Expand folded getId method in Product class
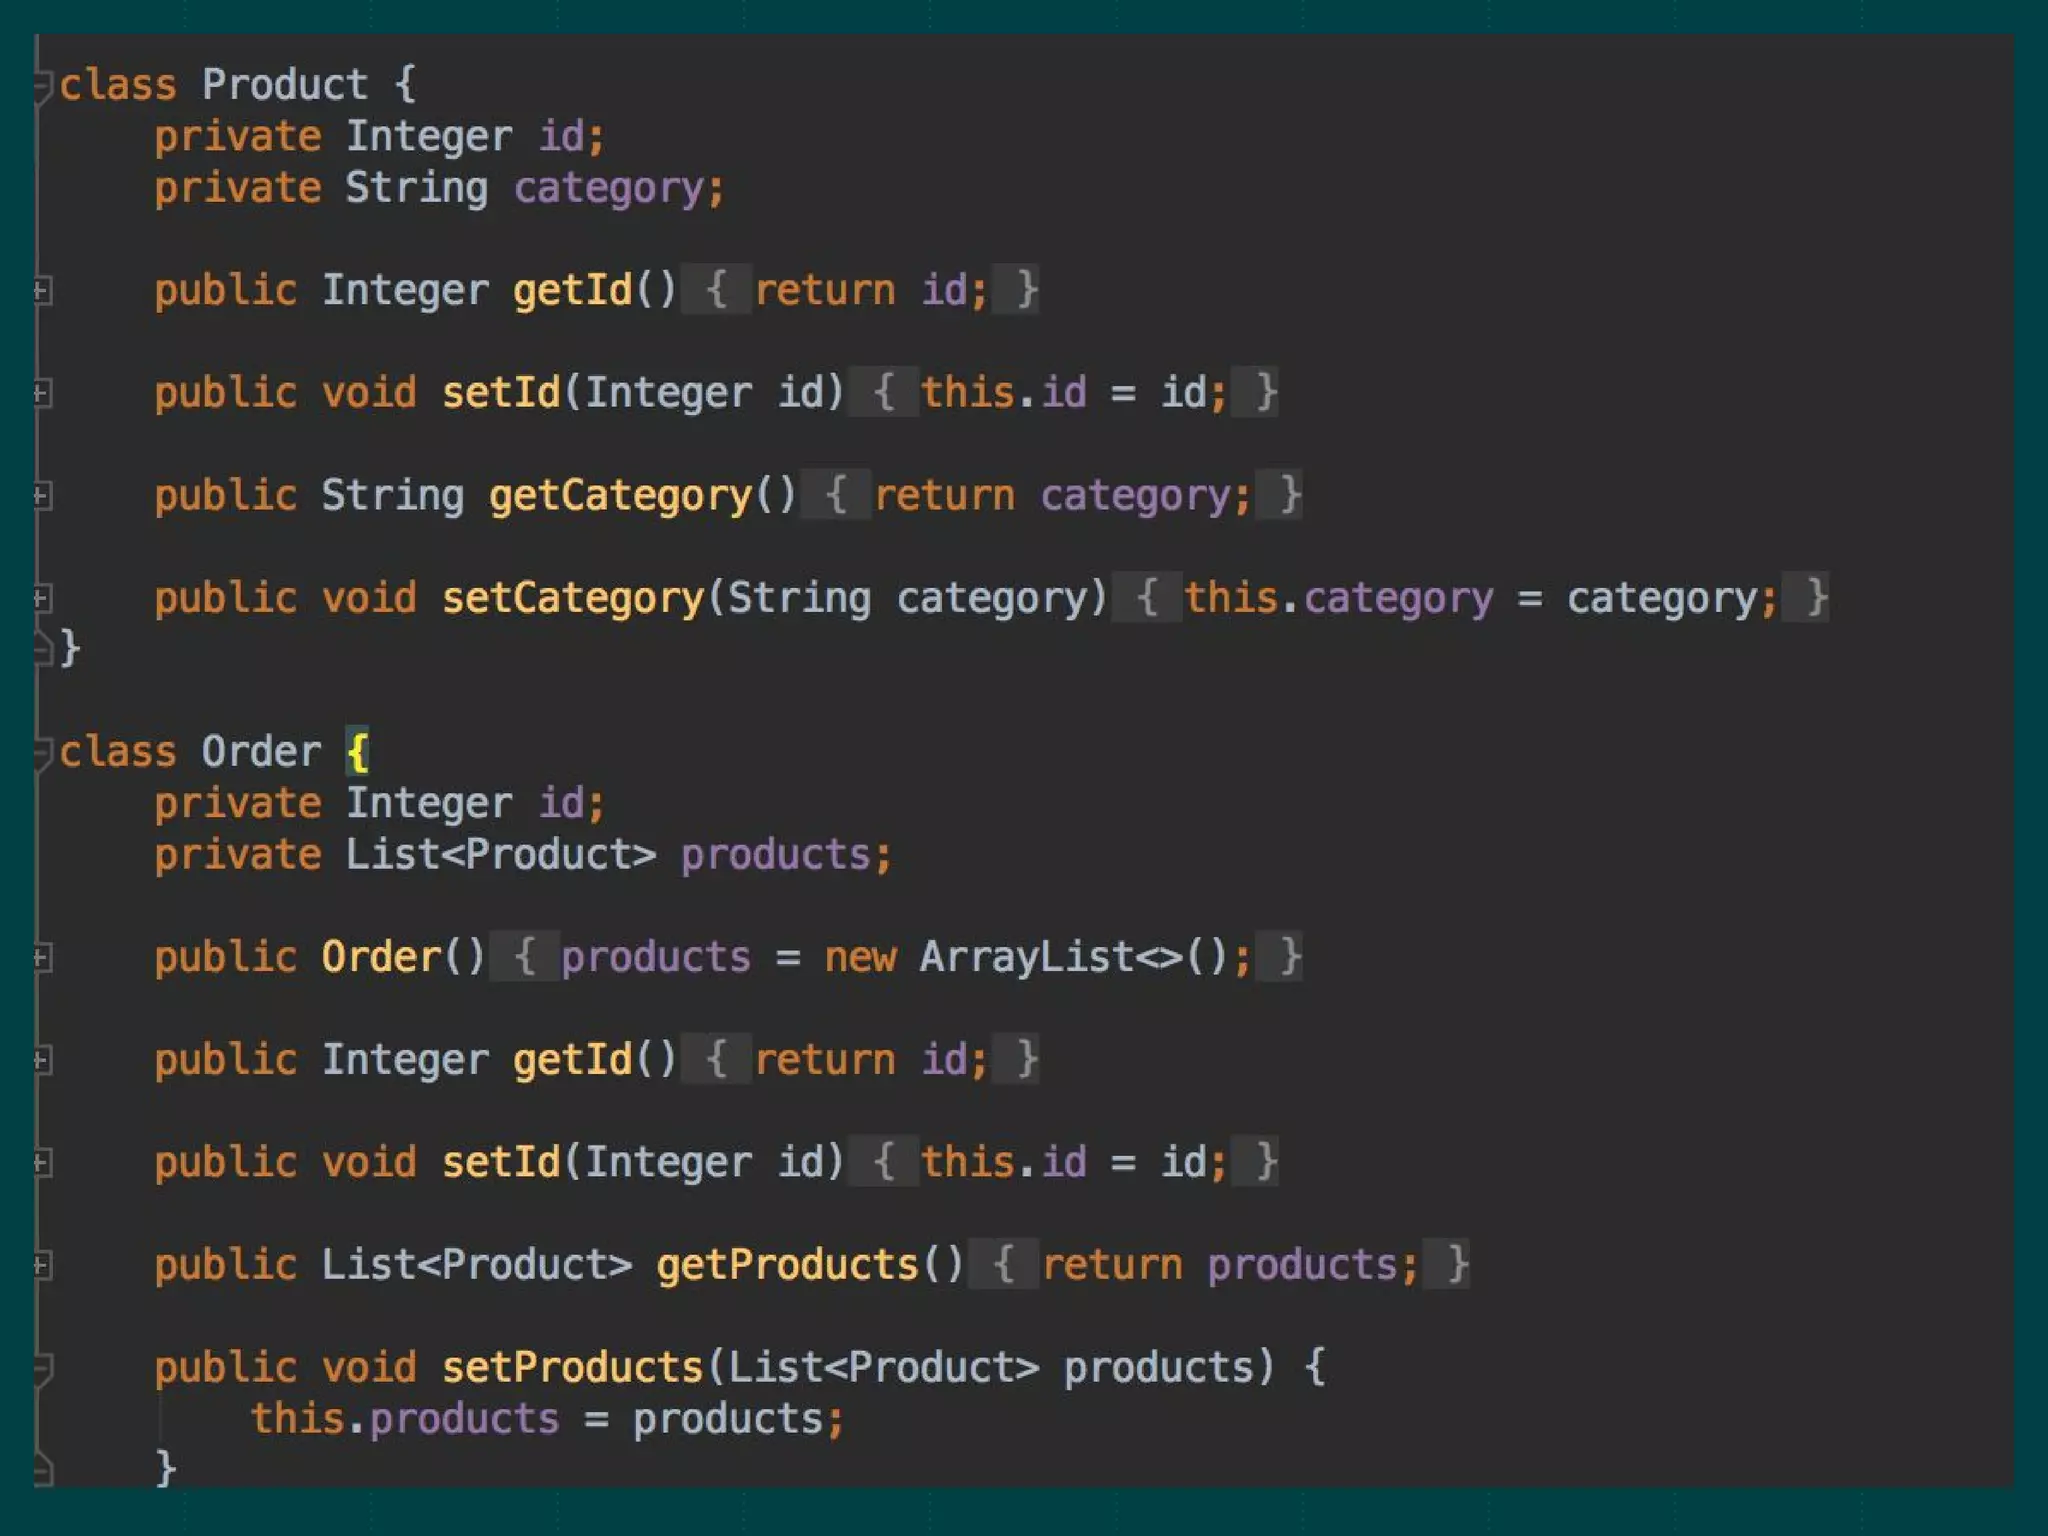Image resolution: width=2048 pixels, height=1536 pixels. (42, 292)
